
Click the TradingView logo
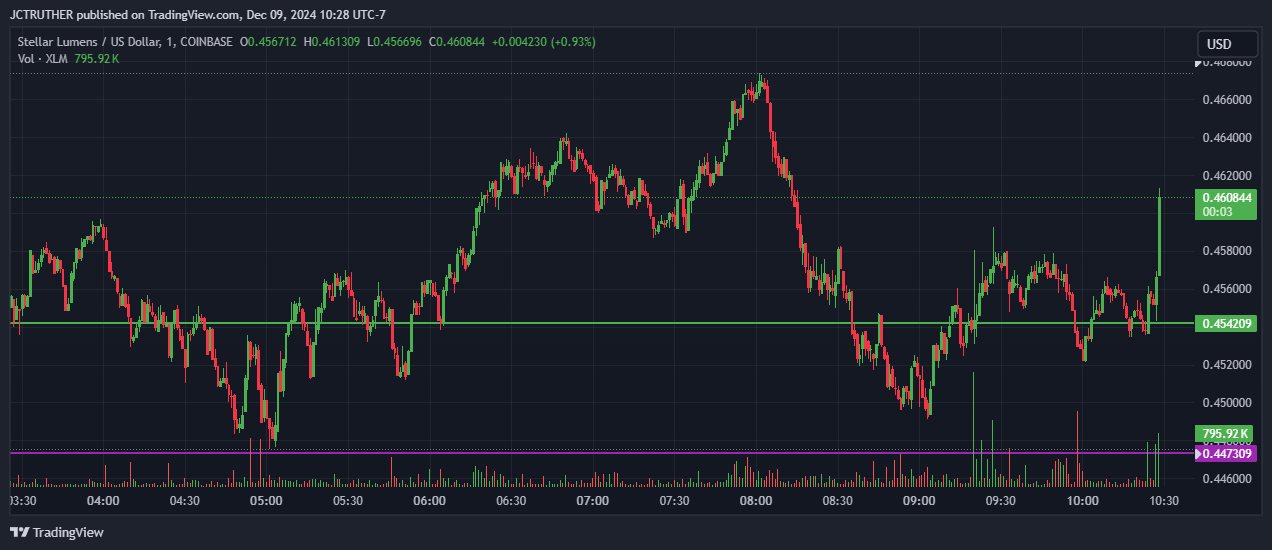tap(57, 532)
